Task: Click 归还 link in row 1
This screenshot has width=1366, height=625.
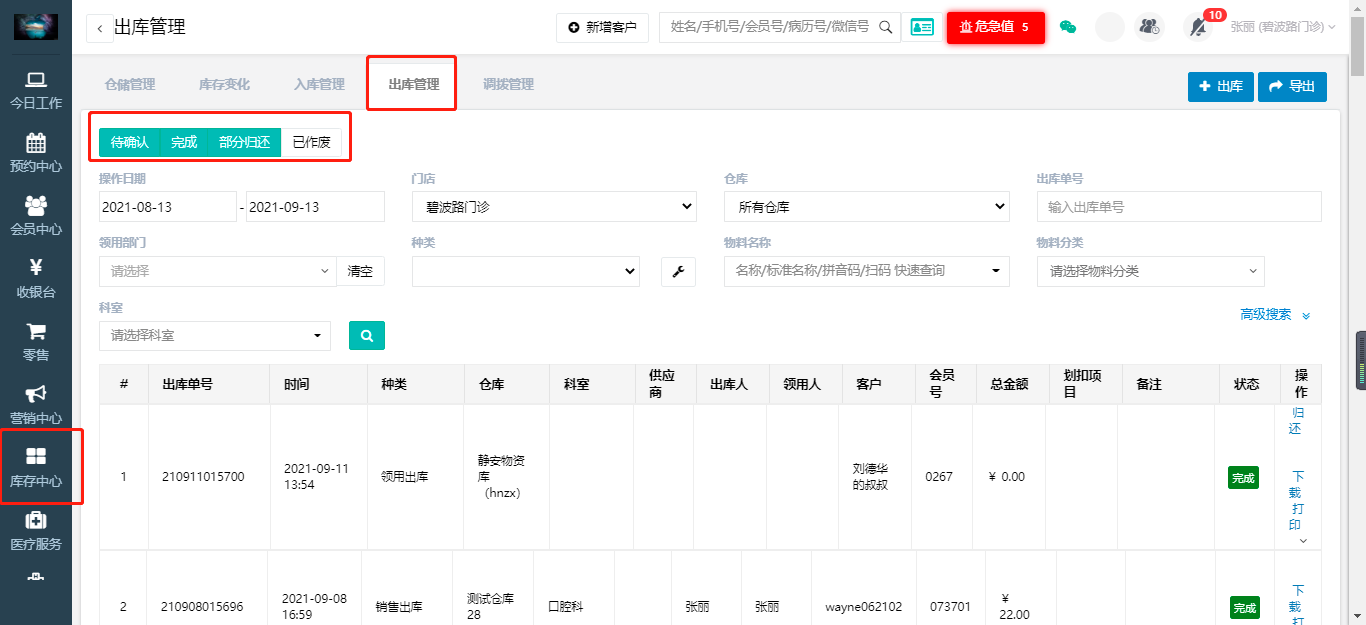Action: (x=1297, y=421)
